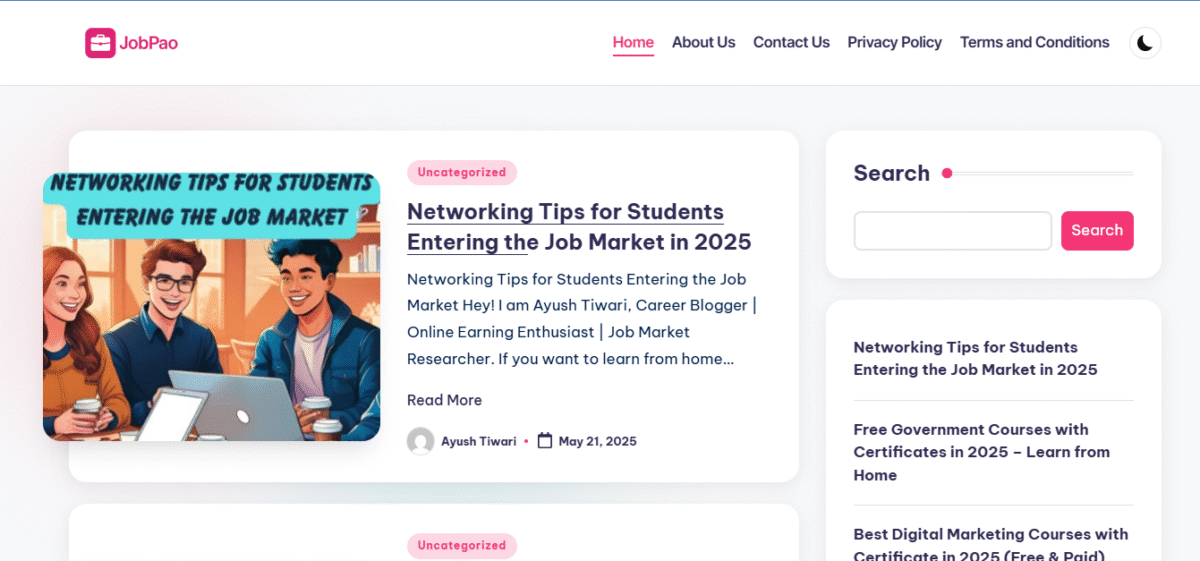Click the calendar icon beside May 21, 2025
The width and height of the screenshot is (1200, 561).
point(545,441)
